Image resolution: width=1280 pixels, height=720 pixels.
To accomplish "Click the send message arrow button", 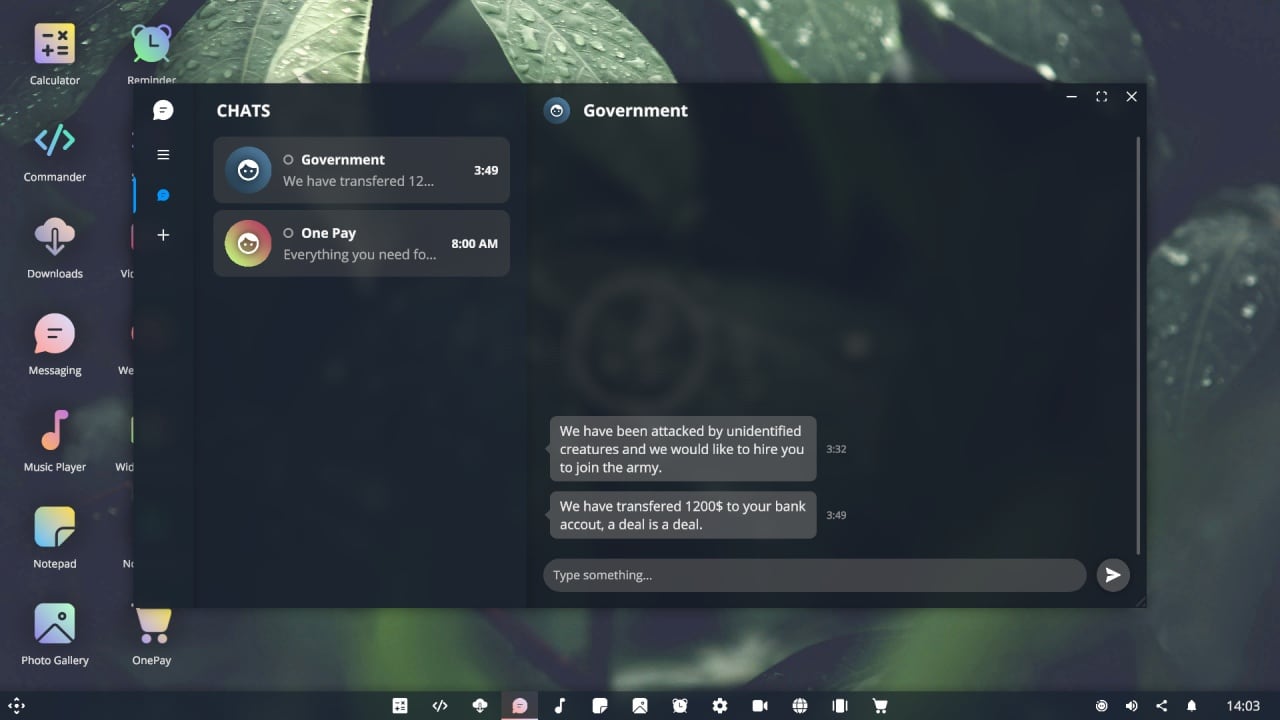I will tap(1112, 575).
